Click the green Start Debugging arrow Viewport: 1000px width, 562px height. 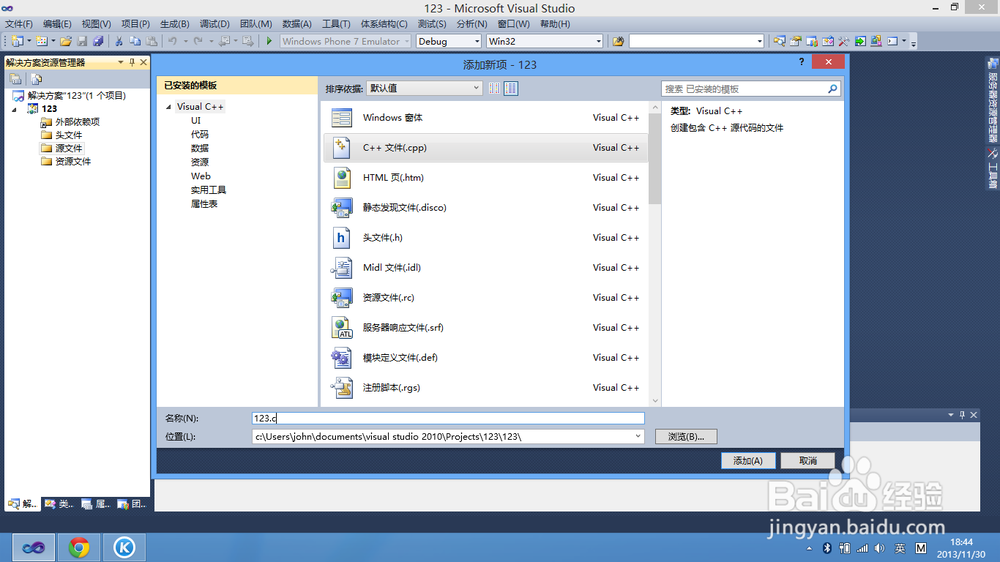(x=269, y=41)
